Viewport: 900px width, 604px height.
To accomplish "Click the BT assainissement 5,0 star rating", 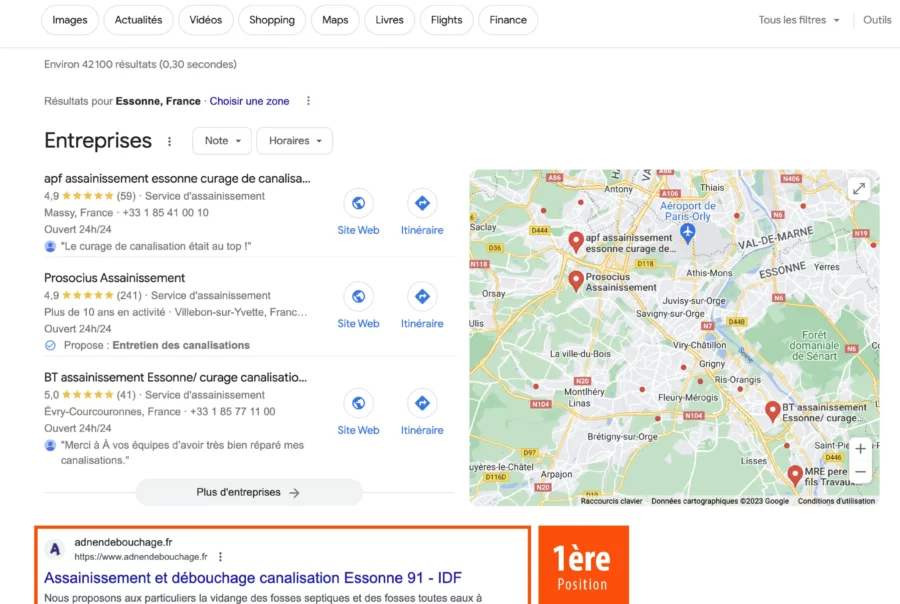I will (90, 395).
